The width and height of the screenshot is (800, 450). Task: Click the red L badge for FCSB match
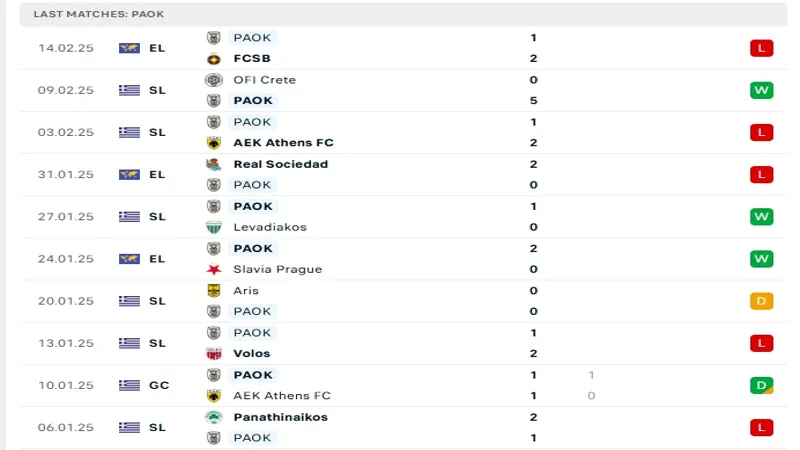pos(761,48)
